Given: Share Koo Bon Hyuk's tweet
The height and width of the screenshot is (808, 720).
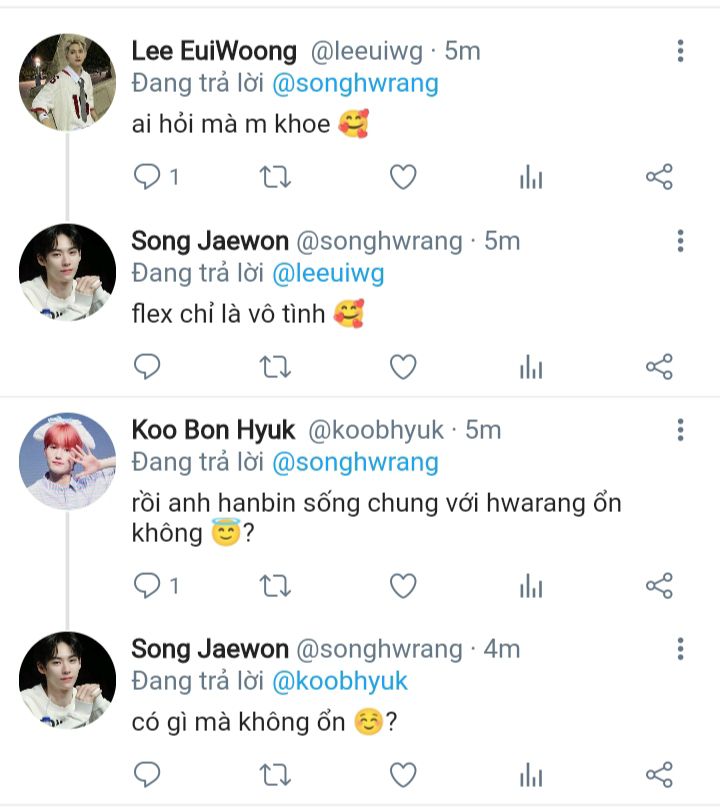Looking at the screenshot, I should pos(659,586).
